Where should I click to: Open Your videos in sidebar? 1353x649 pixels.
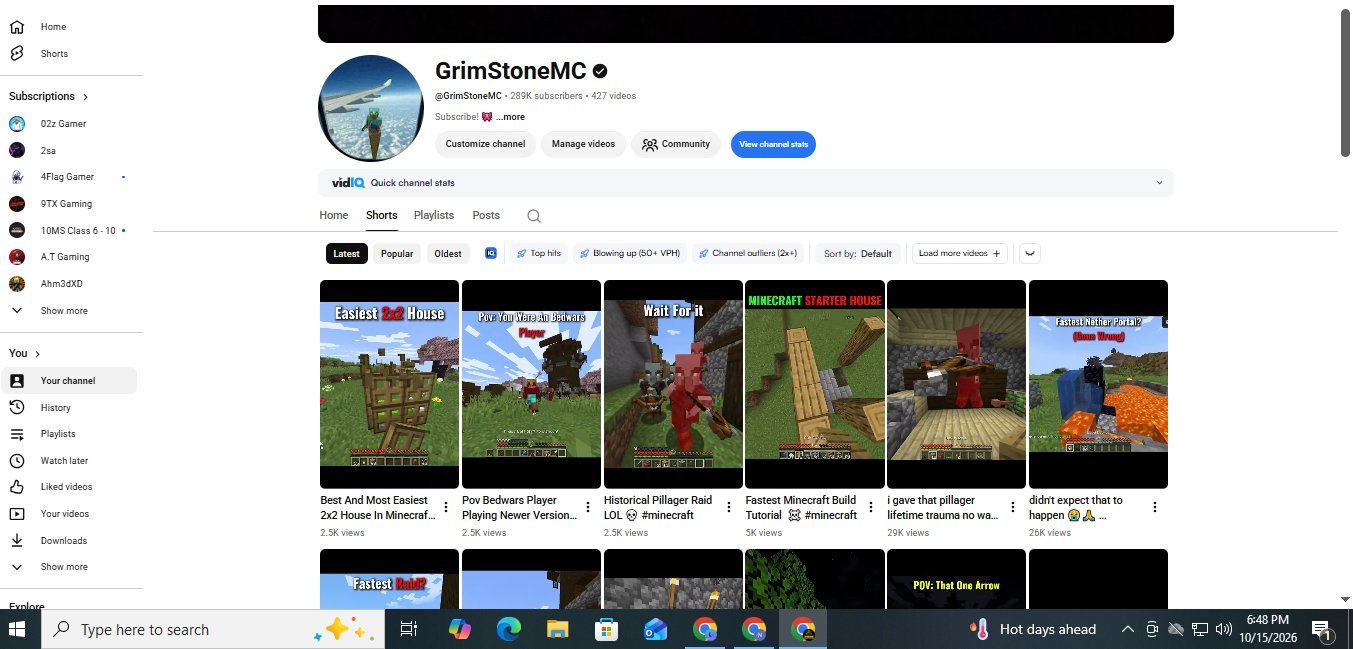coord(65,514)
